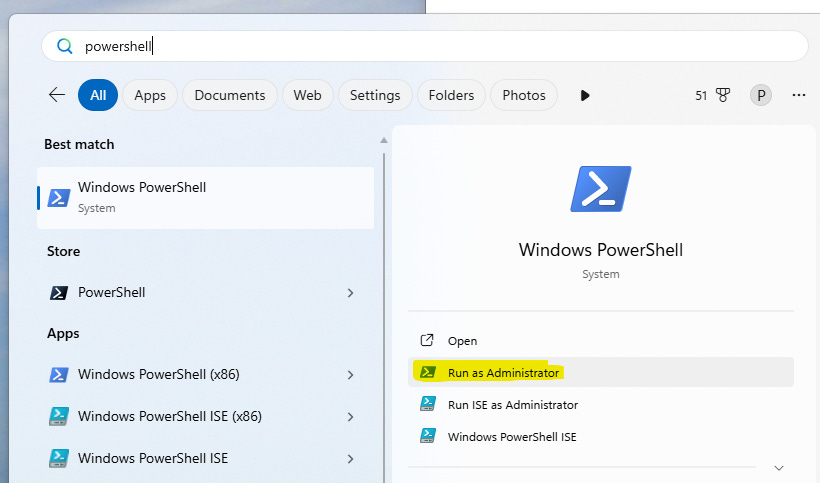Choose Run ISE as Administrator
The image size is (820, 483).
(x=600, y=405)
